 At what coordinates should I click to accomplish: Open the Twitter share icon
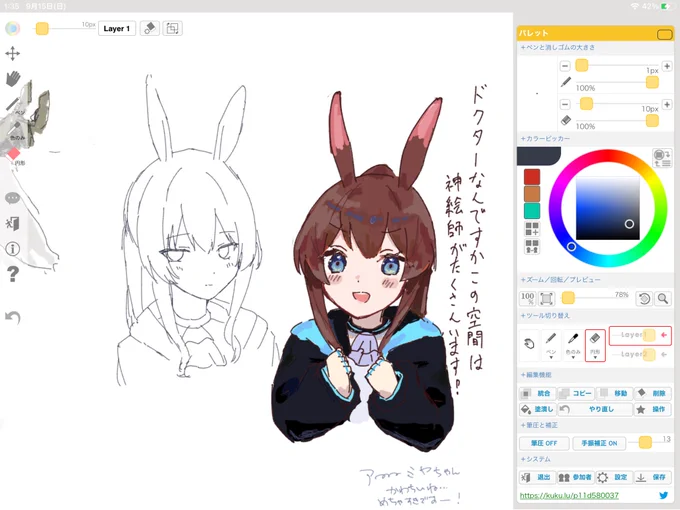pos(664,495)
